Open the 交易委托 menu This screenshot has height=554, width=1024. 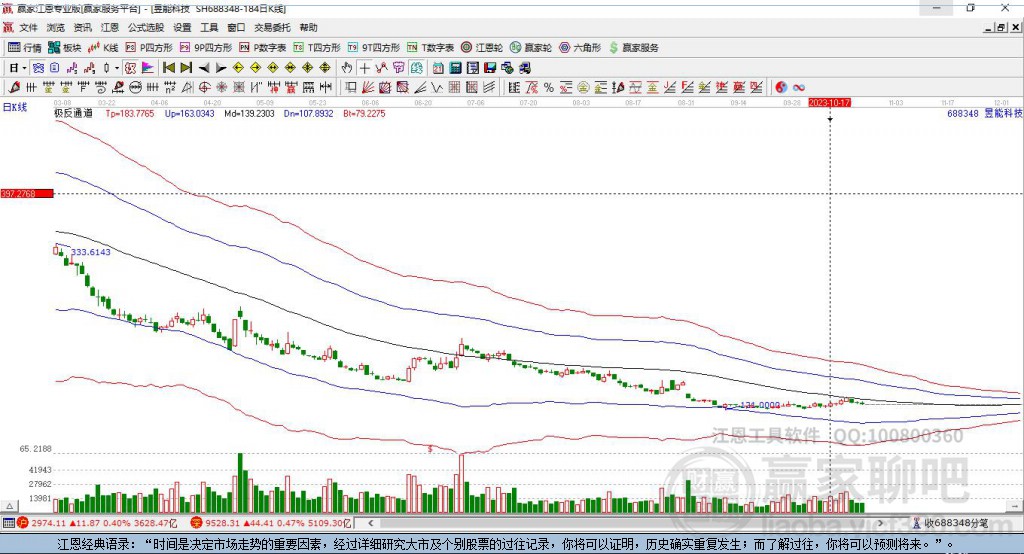tap(272, 27)
